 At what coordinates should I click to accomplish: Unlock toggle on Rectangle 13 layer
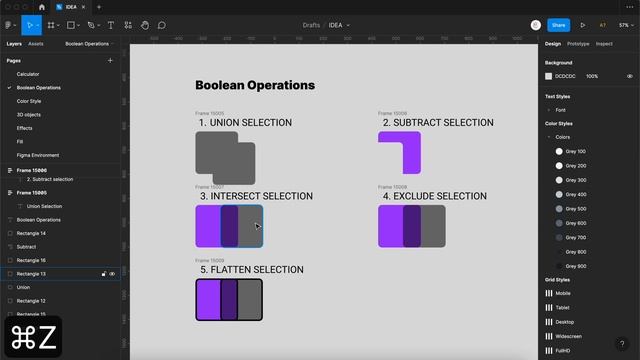[x=104, y=274]
